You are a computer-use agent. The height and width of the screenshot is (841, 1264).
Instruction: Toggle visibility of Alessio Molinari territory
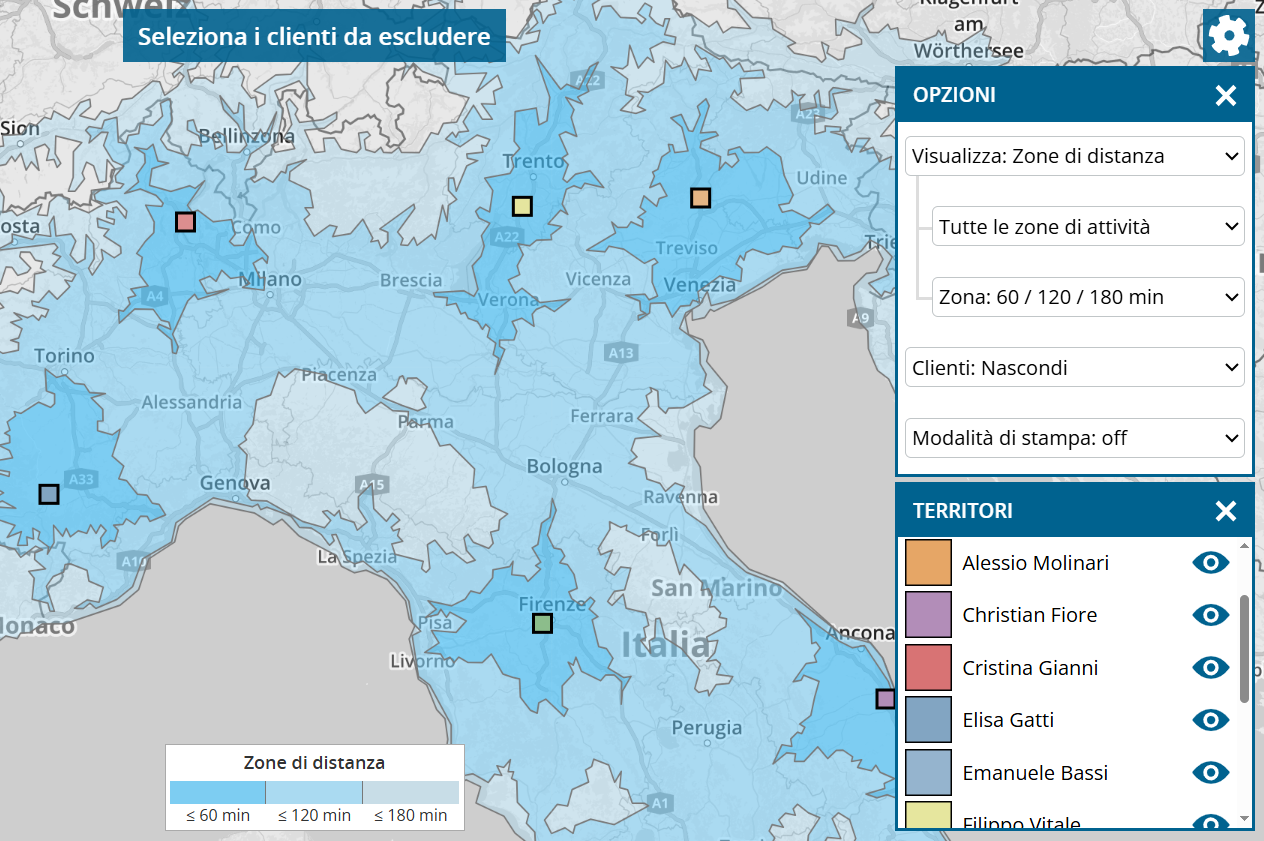point(1210,563)
